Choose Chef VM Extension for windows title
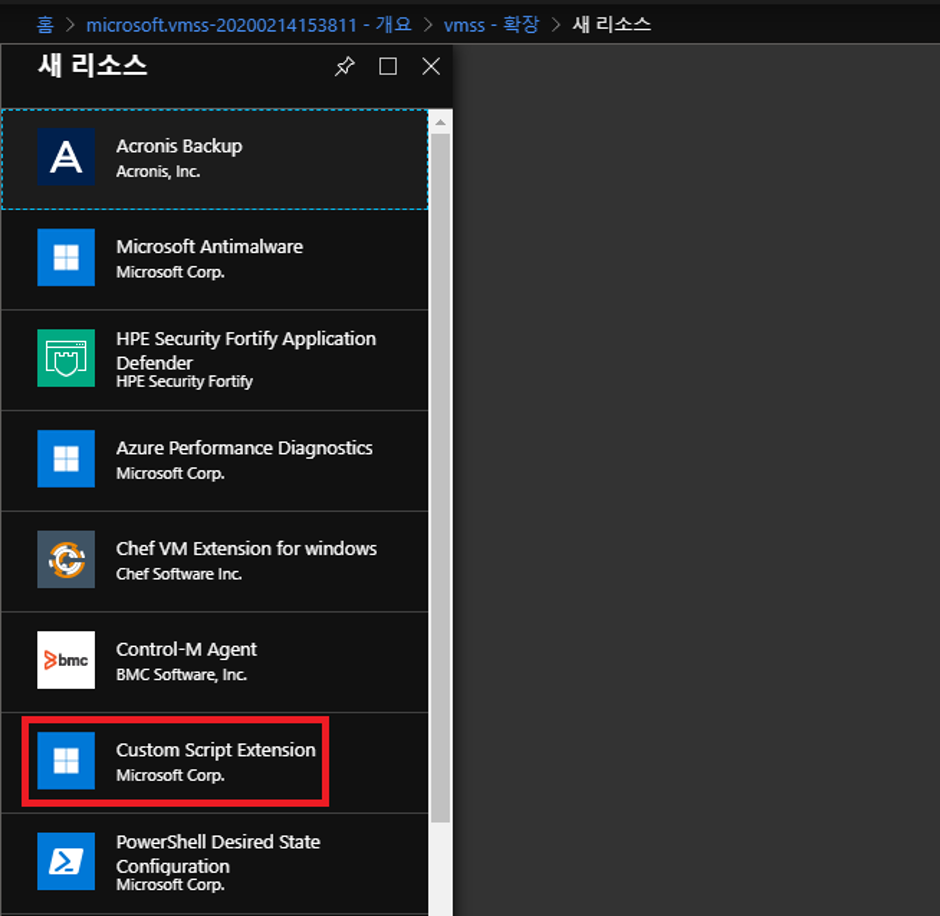The image size is (940, 916). tap(246, 549)
